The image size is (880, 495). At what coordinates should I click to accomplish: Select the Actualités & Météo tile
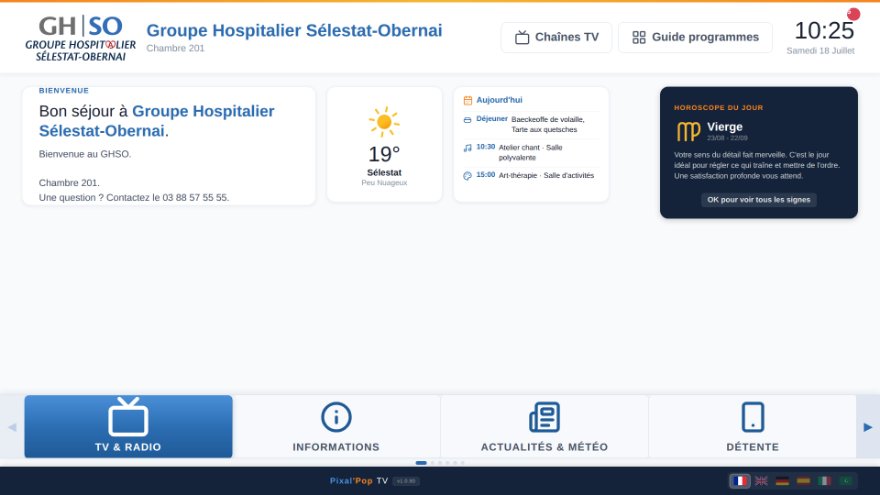544,426
